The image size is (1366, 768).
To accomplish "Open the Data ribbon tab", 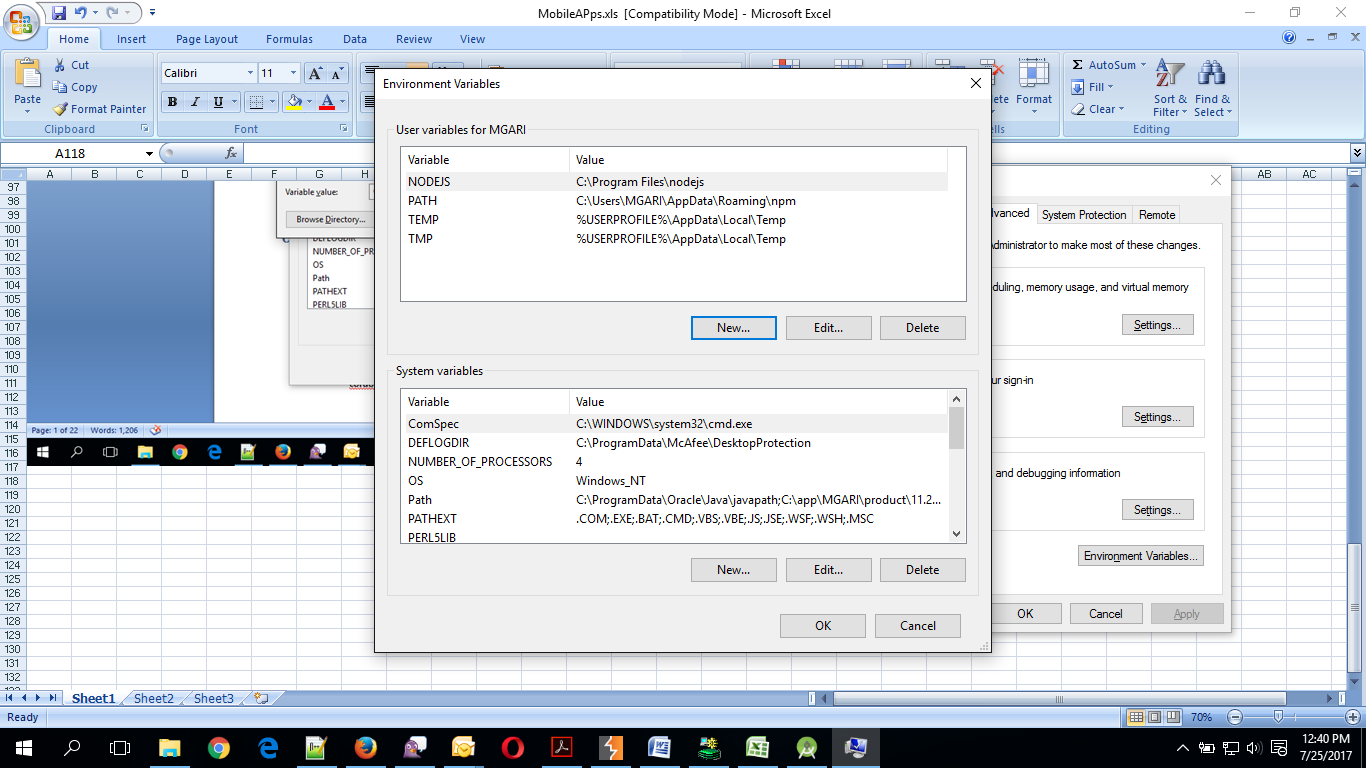I will coord(355,39).
